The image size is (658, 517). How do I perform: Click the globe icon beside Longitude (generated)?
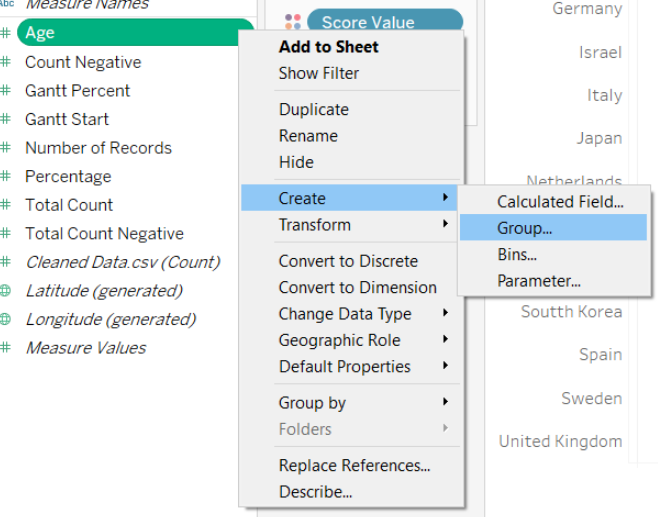(6, 320)
